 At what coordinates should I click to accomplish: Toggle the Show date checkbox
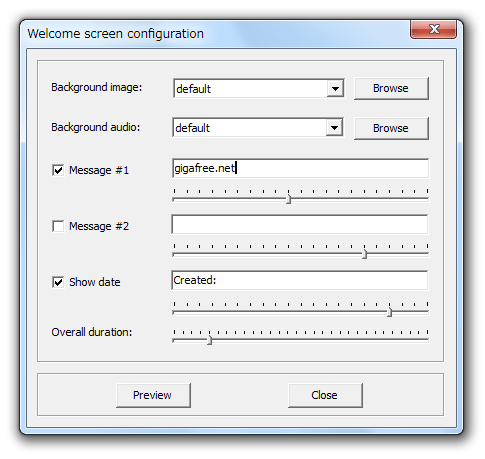click(x=58, y=282)
